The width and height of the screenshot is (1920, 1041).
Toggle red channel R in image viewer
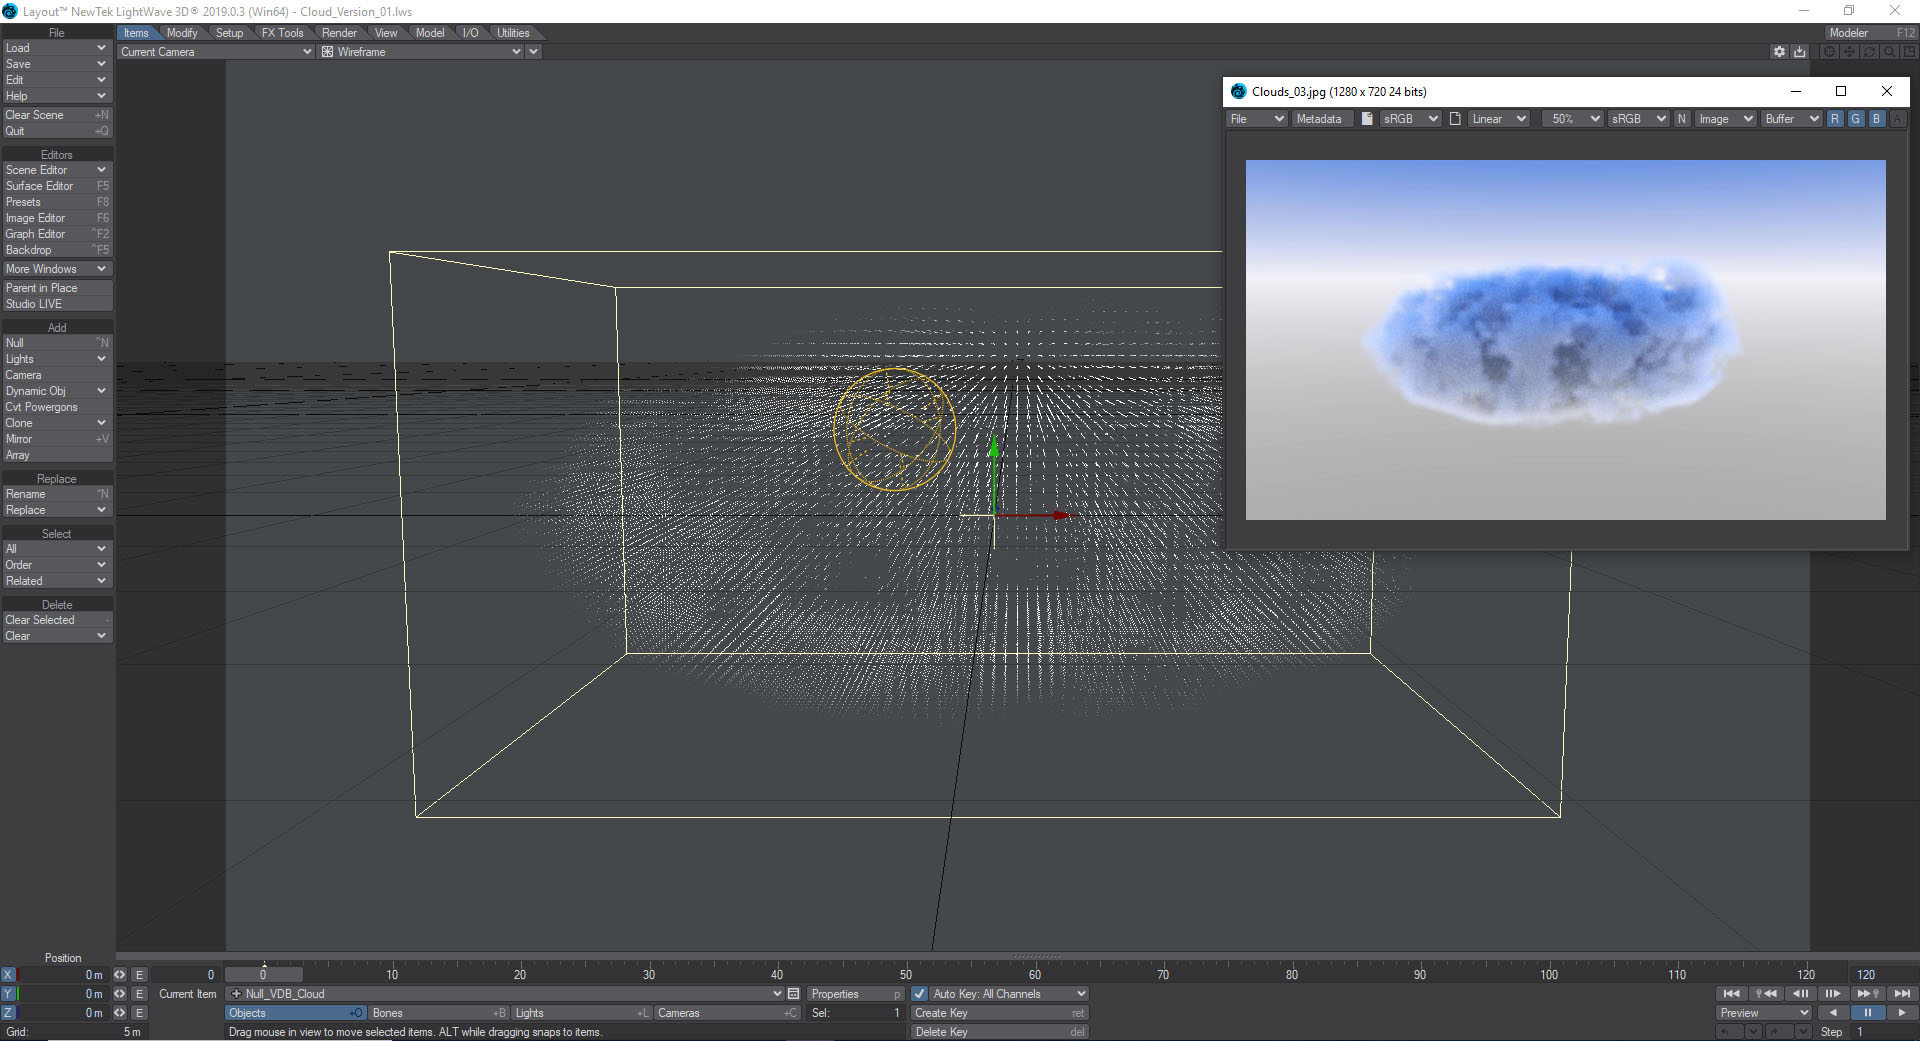(1834, 119)
